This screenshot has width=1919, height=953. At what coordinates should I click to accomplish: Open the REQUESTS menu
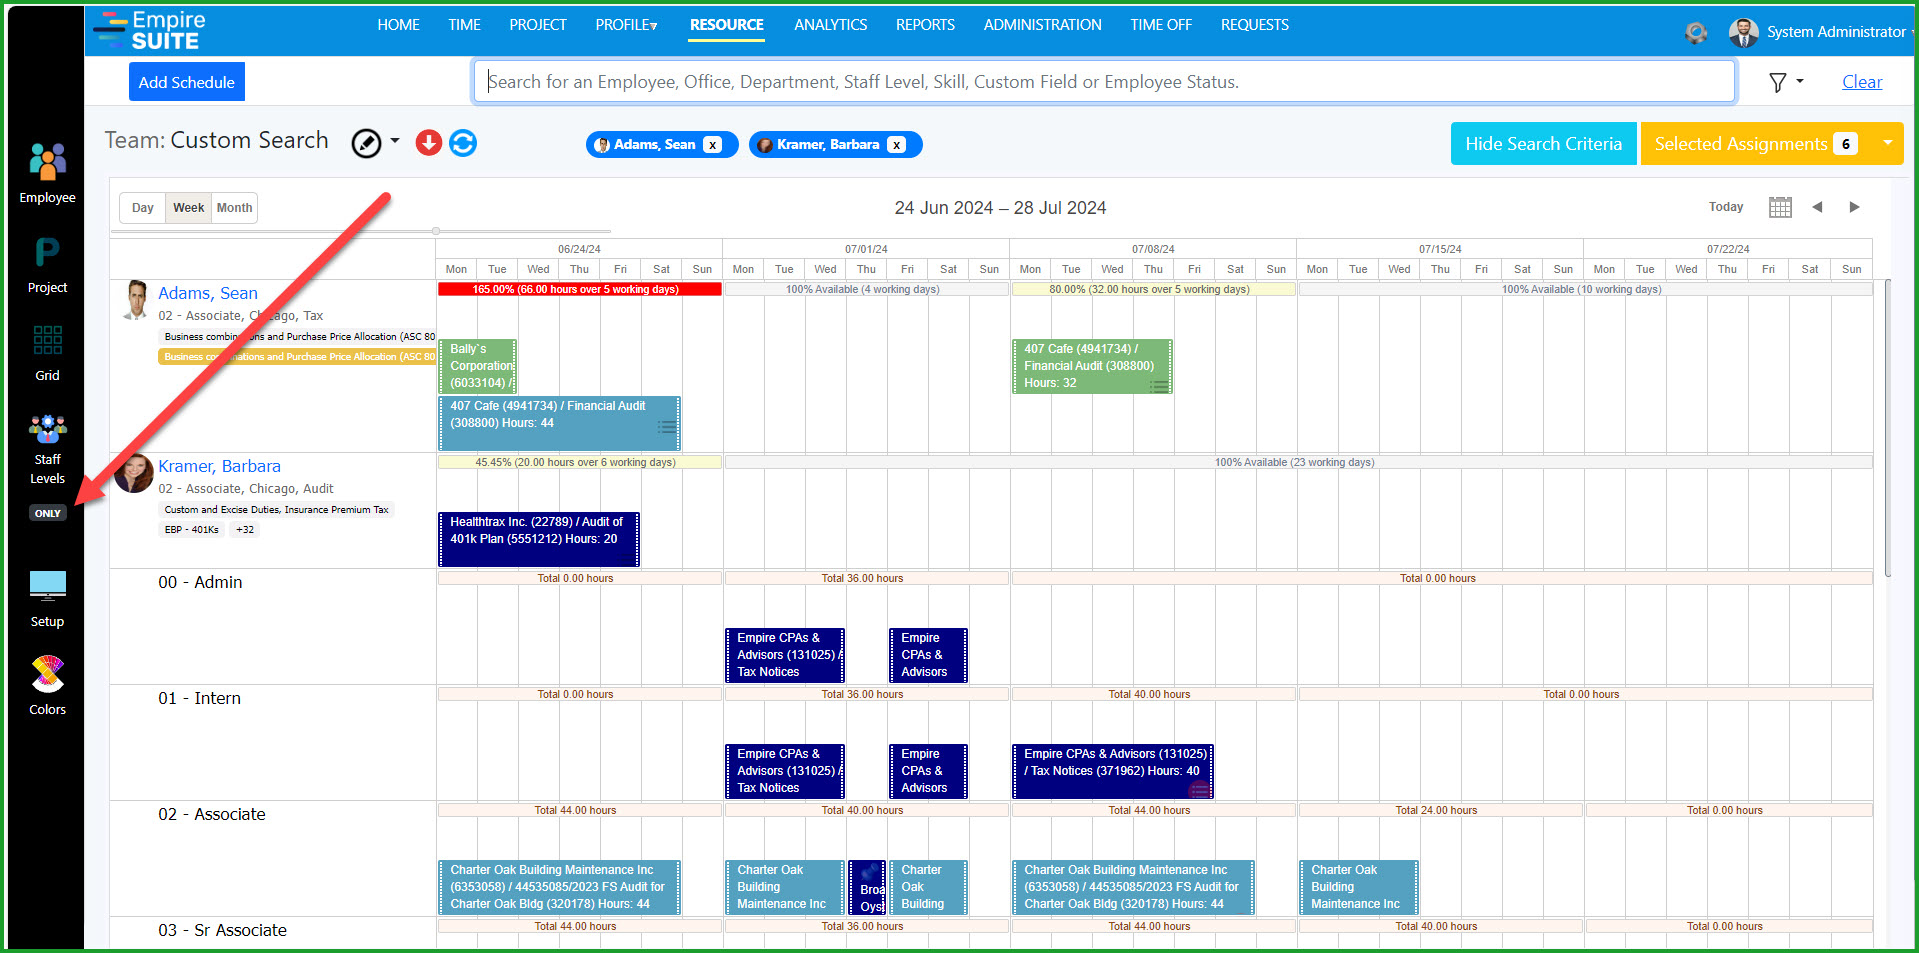pos(1255,25)
